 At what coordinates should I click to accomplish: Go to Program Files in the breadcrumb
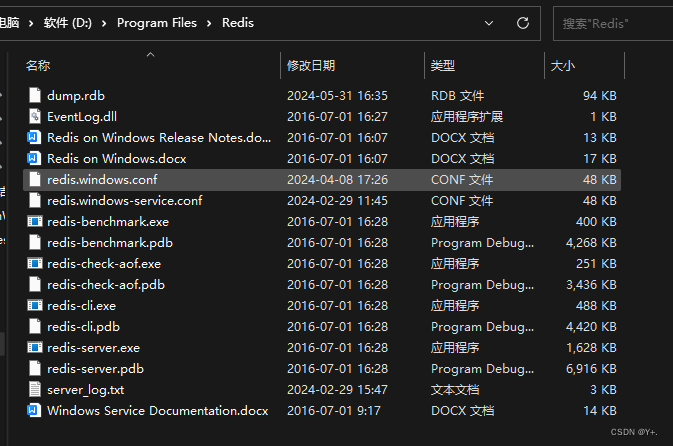[157, 23]
